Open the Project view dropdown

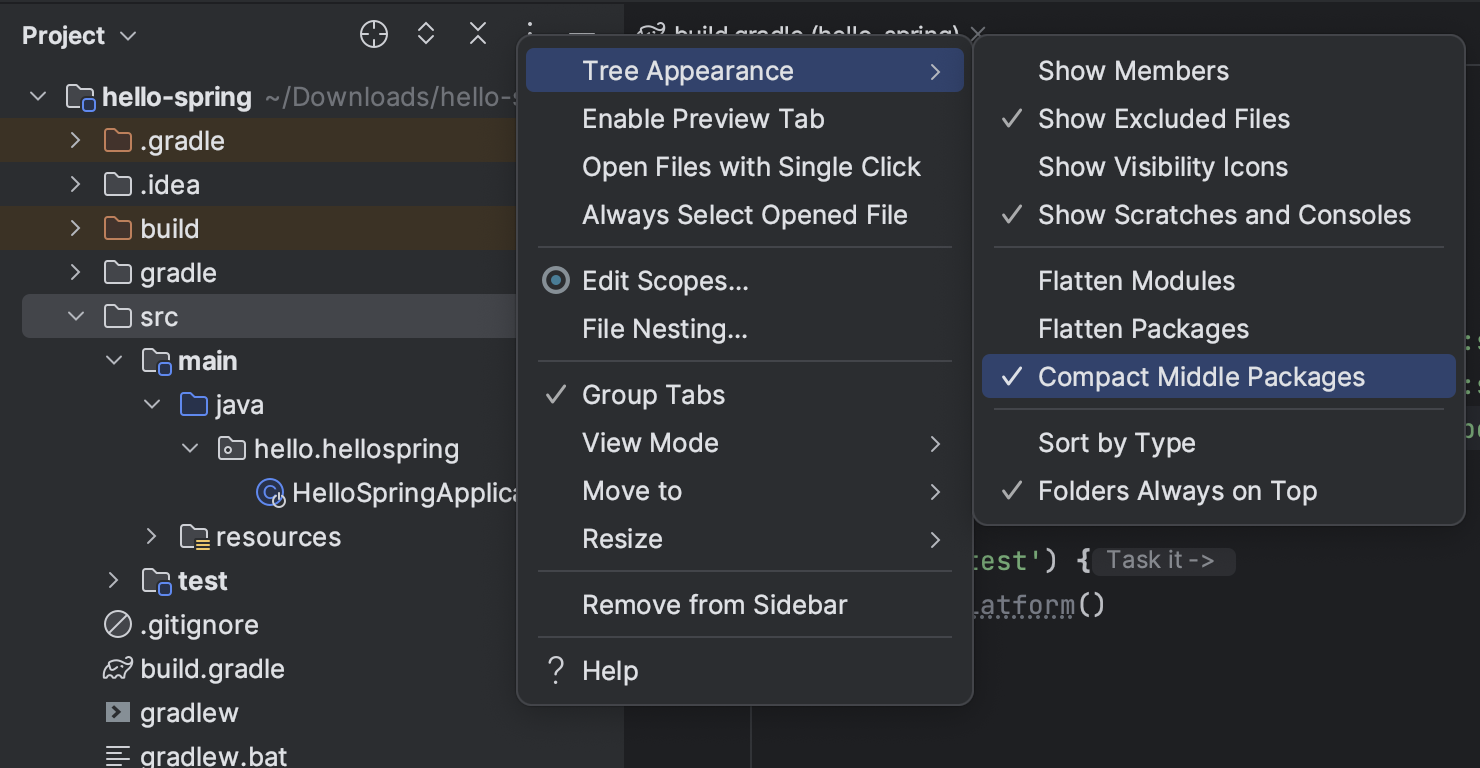pyautogui.click(x=79, y=36)
